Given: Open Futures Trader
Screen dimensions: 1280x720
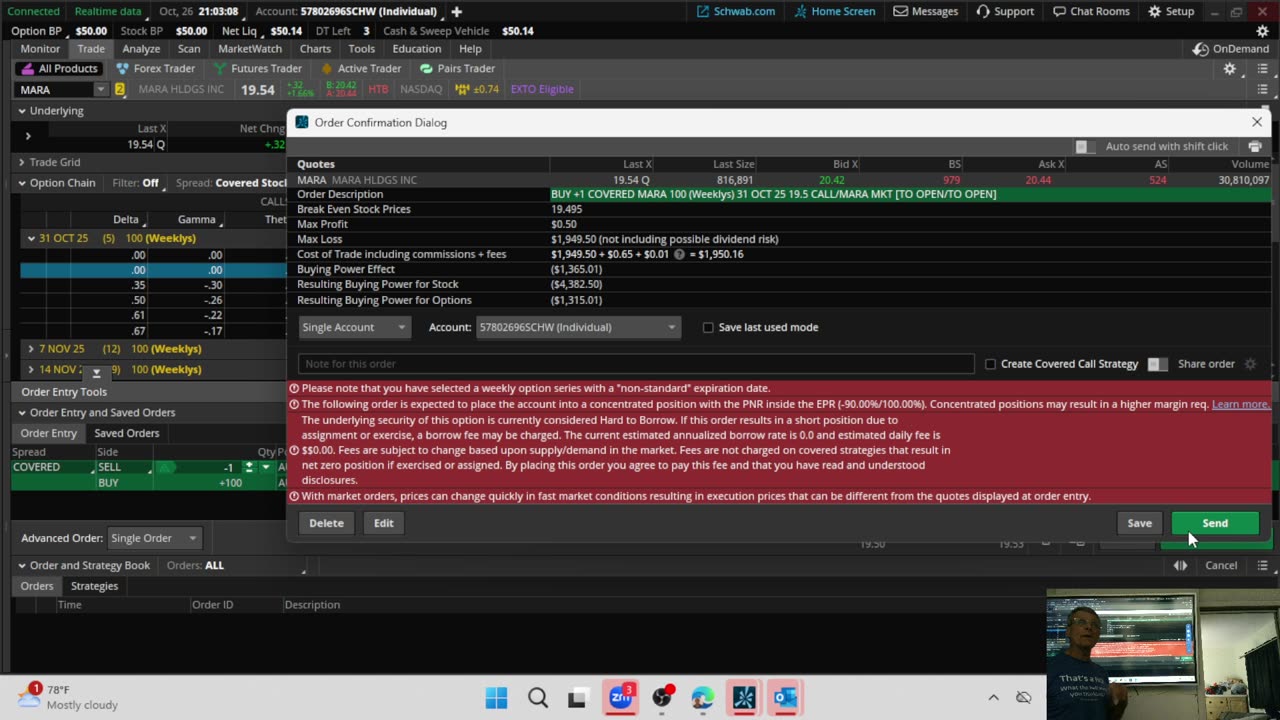Looking at the screenshot, I should (256, 68).
